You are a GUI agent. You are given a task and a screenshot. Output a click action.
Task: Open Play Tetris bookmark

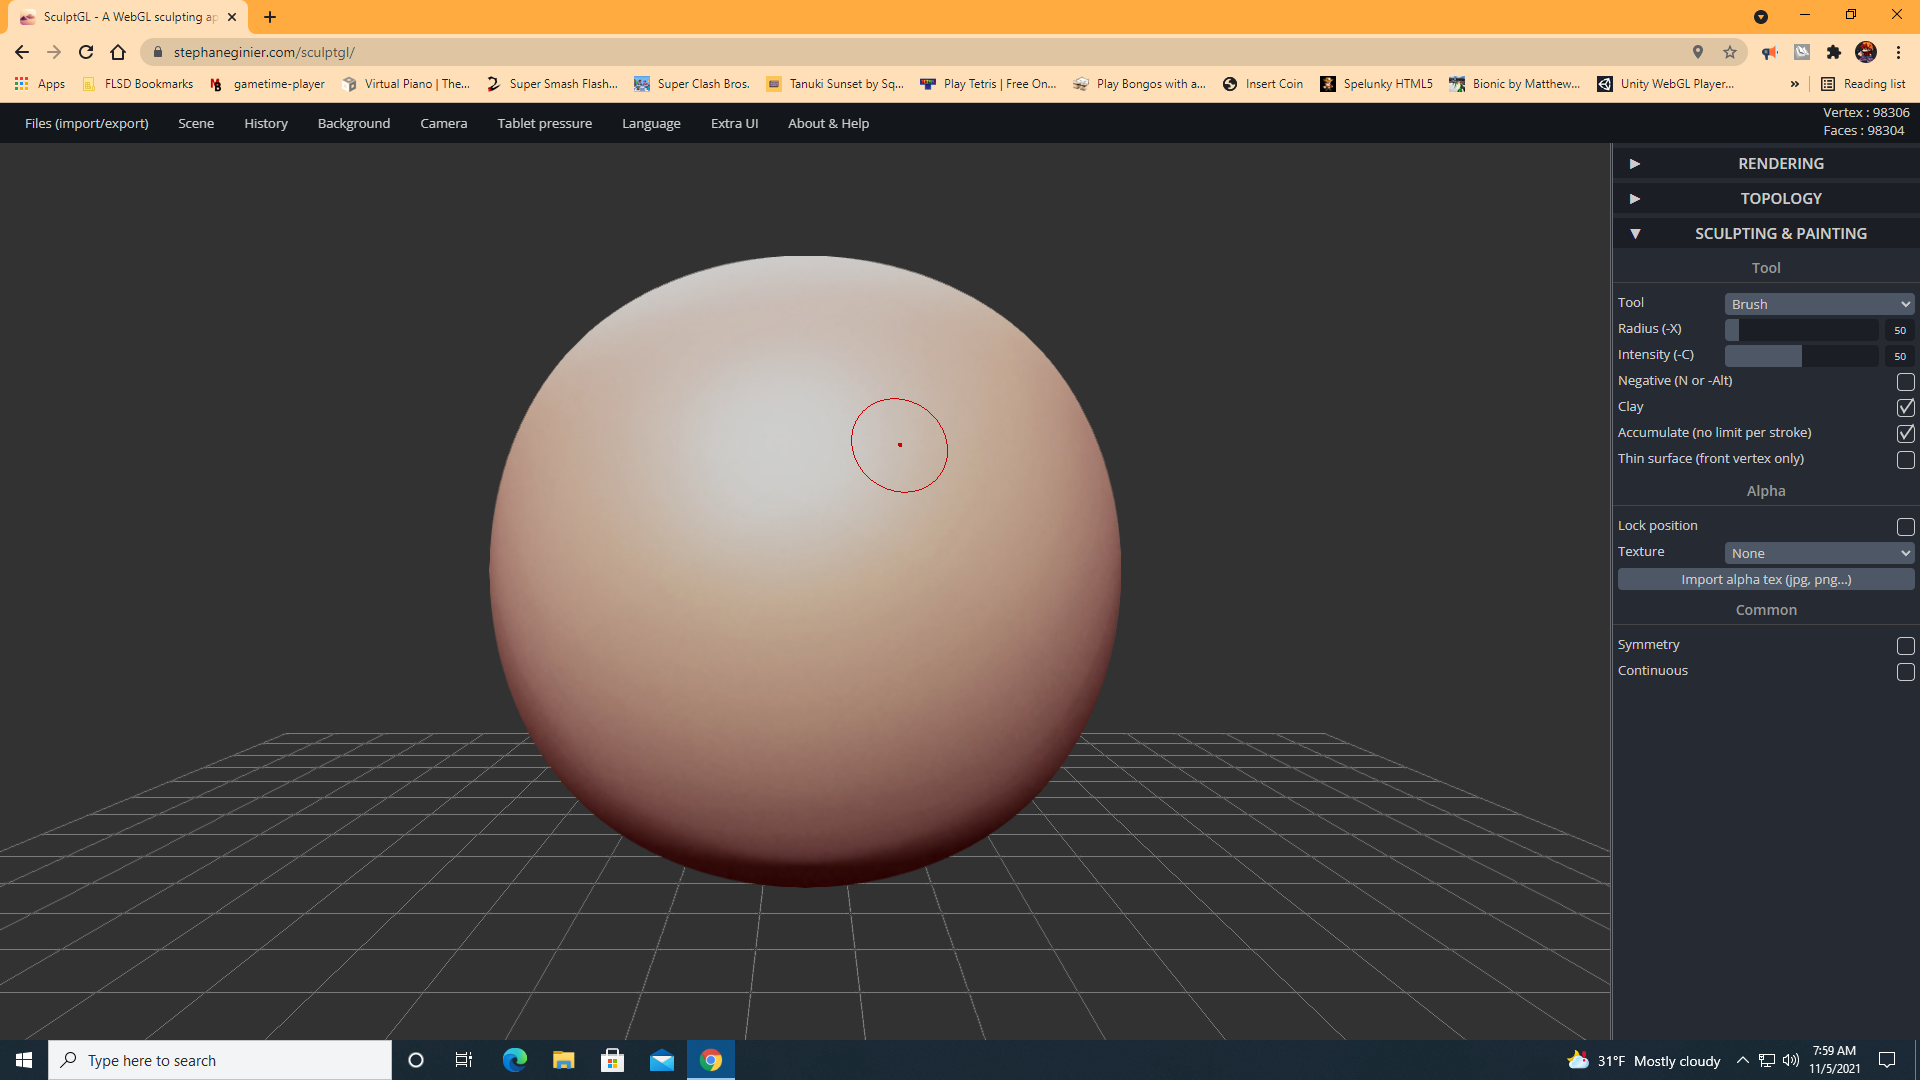988,84
